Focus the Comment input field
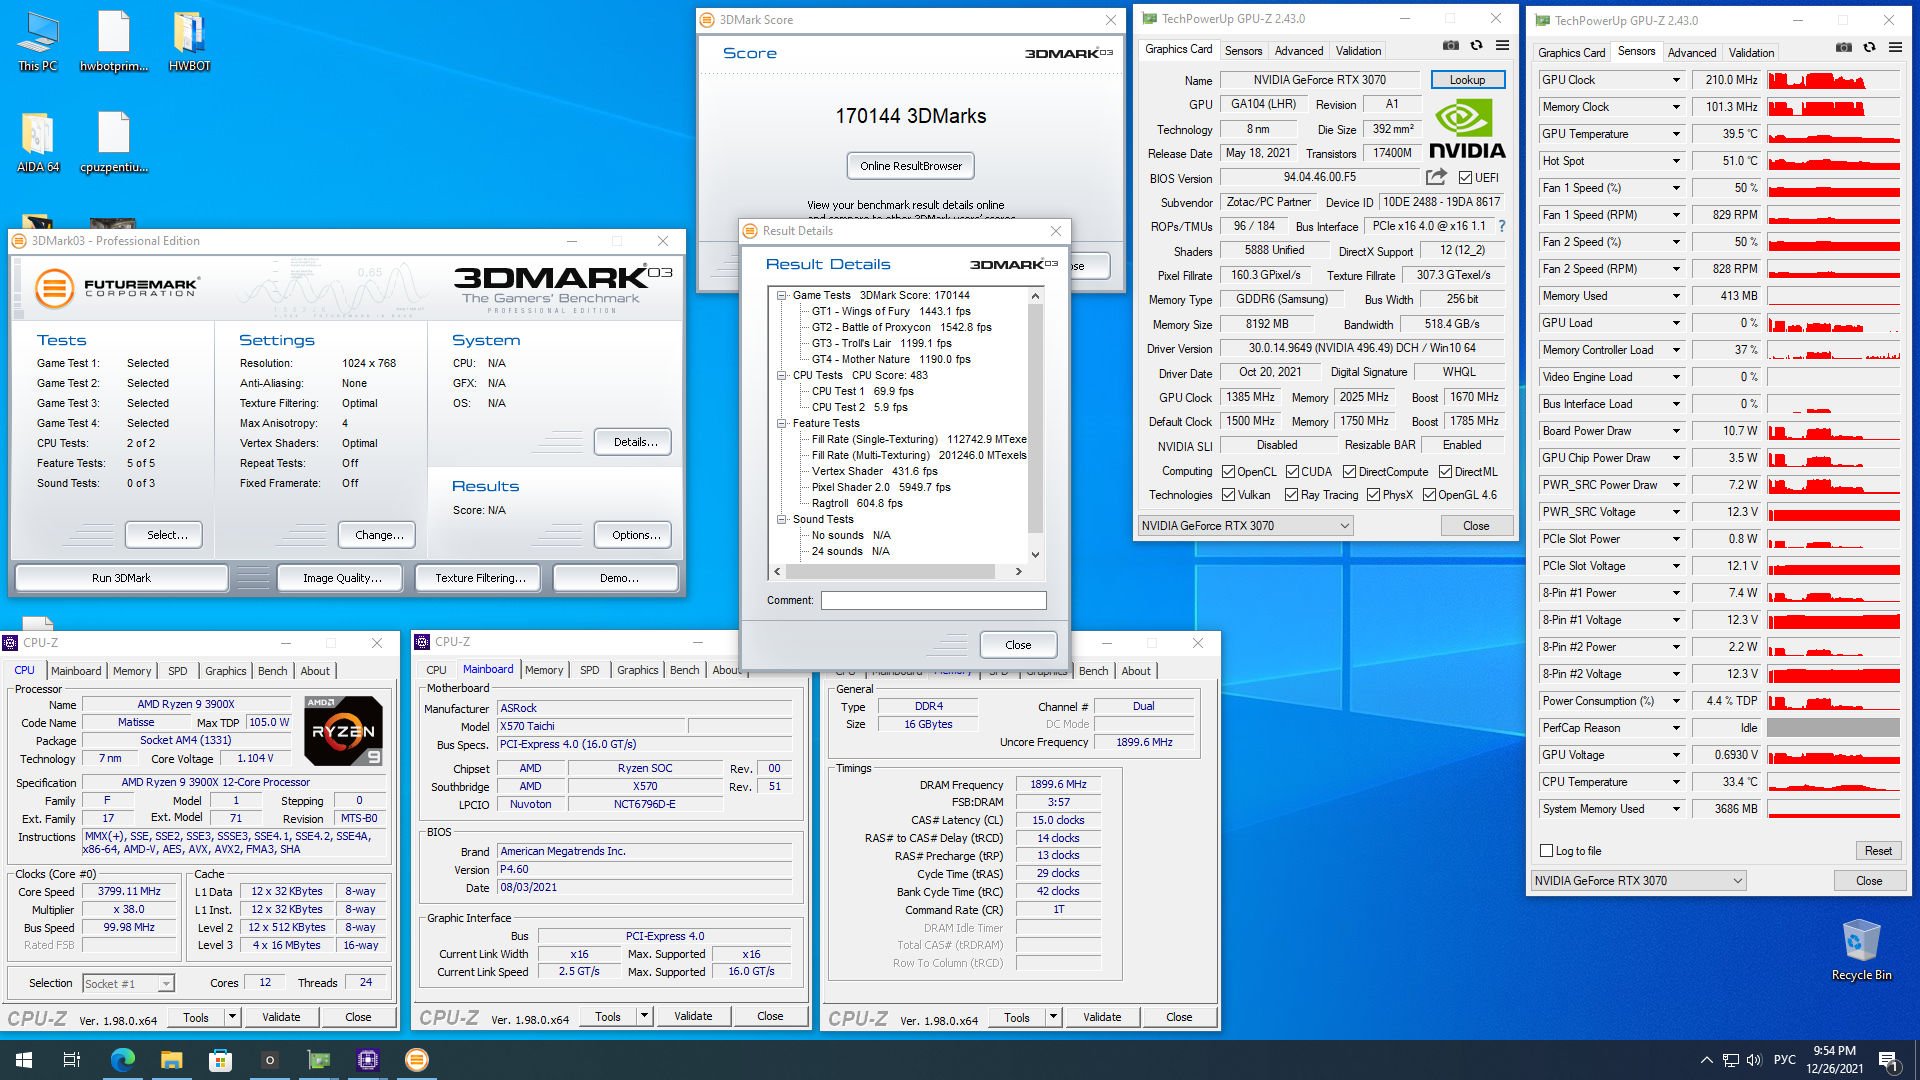Viewport: 1920px width, 1080px height. [x=933, y=601]
